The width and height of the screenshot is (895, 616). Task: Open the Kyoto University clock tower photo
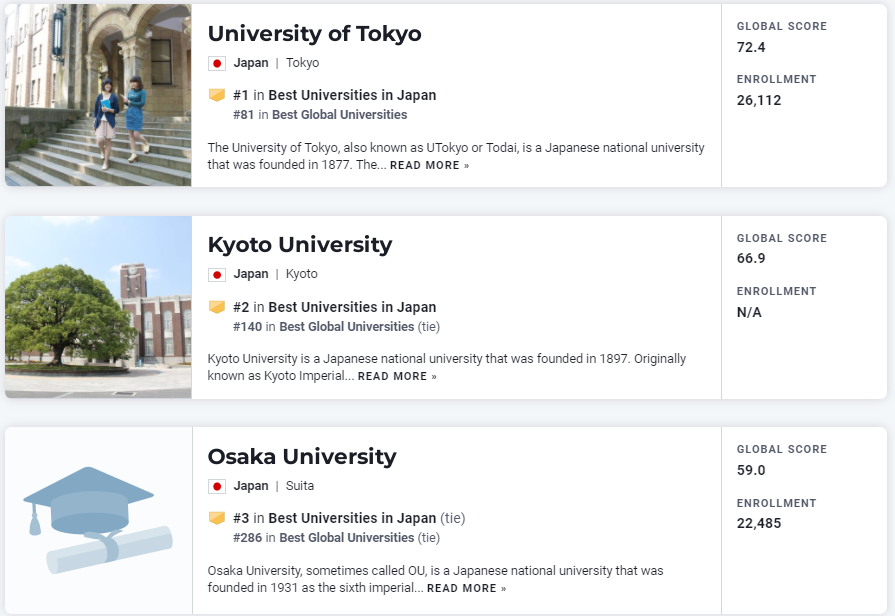click(98, 307)
